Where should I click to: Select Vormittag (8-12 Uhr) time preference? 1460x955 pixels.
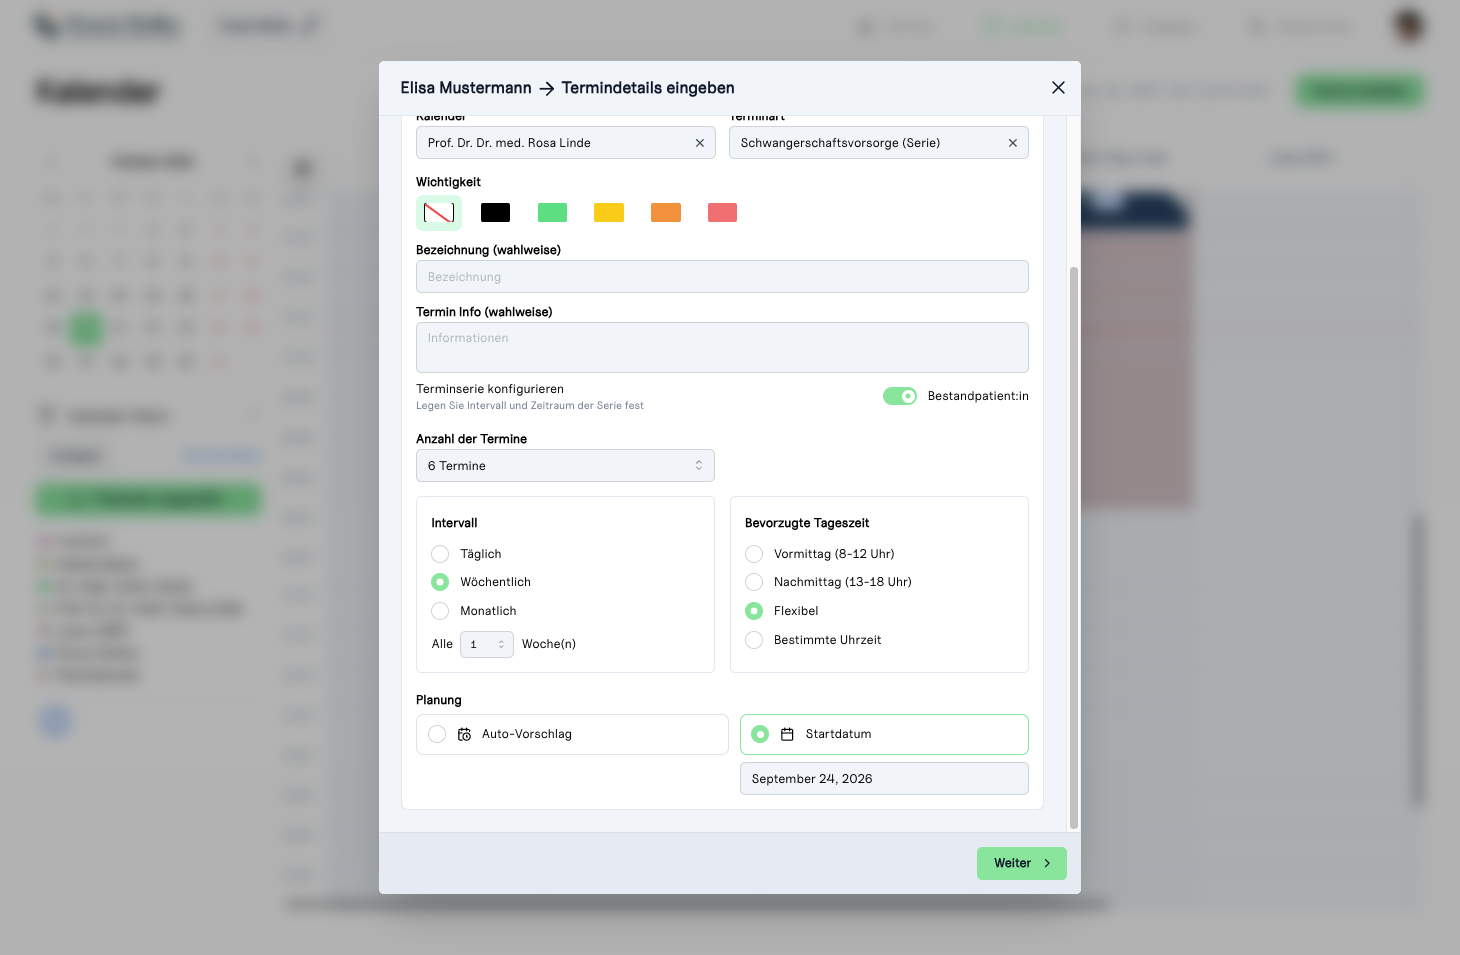point(754,554)
